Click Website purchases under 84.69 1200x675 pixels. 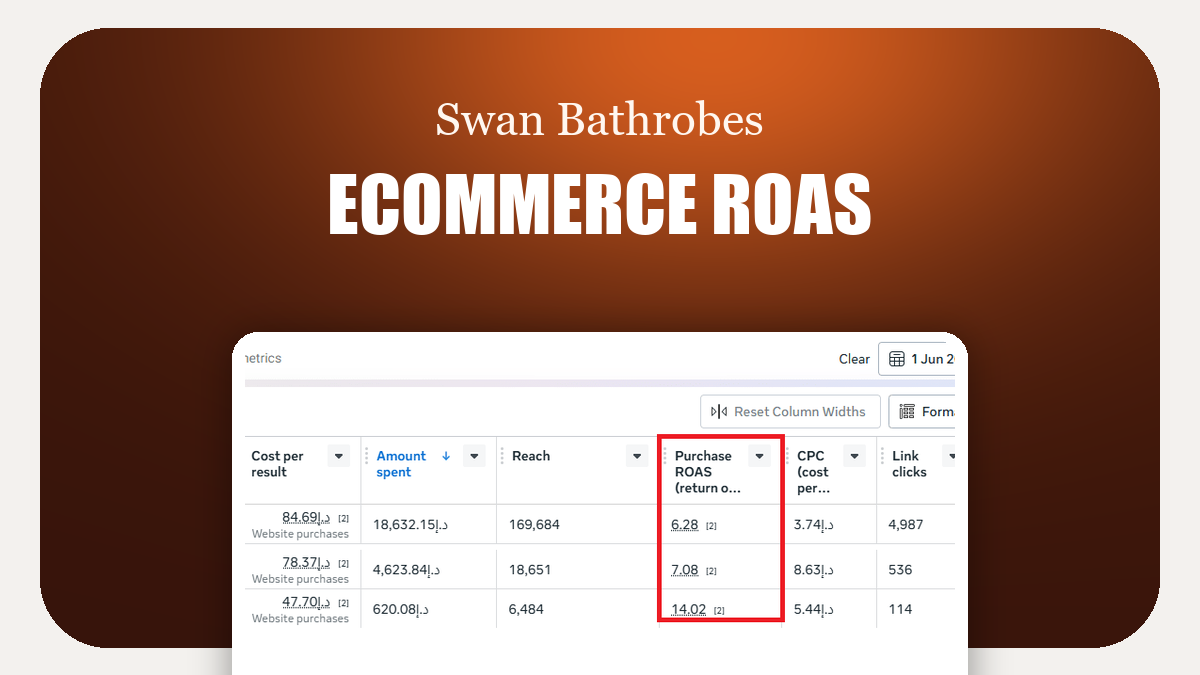pyautogui.click(x=300, y=534)
